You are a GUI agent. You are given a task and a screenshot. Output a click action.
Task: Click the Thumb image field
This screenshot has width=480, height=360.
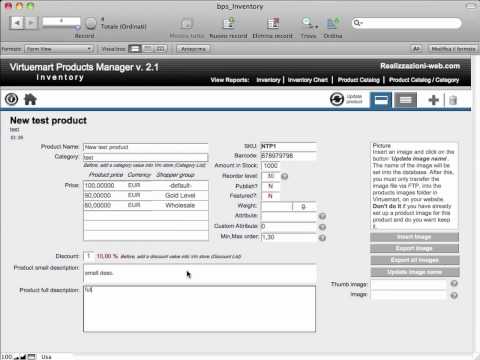click(x=409, y=284)
